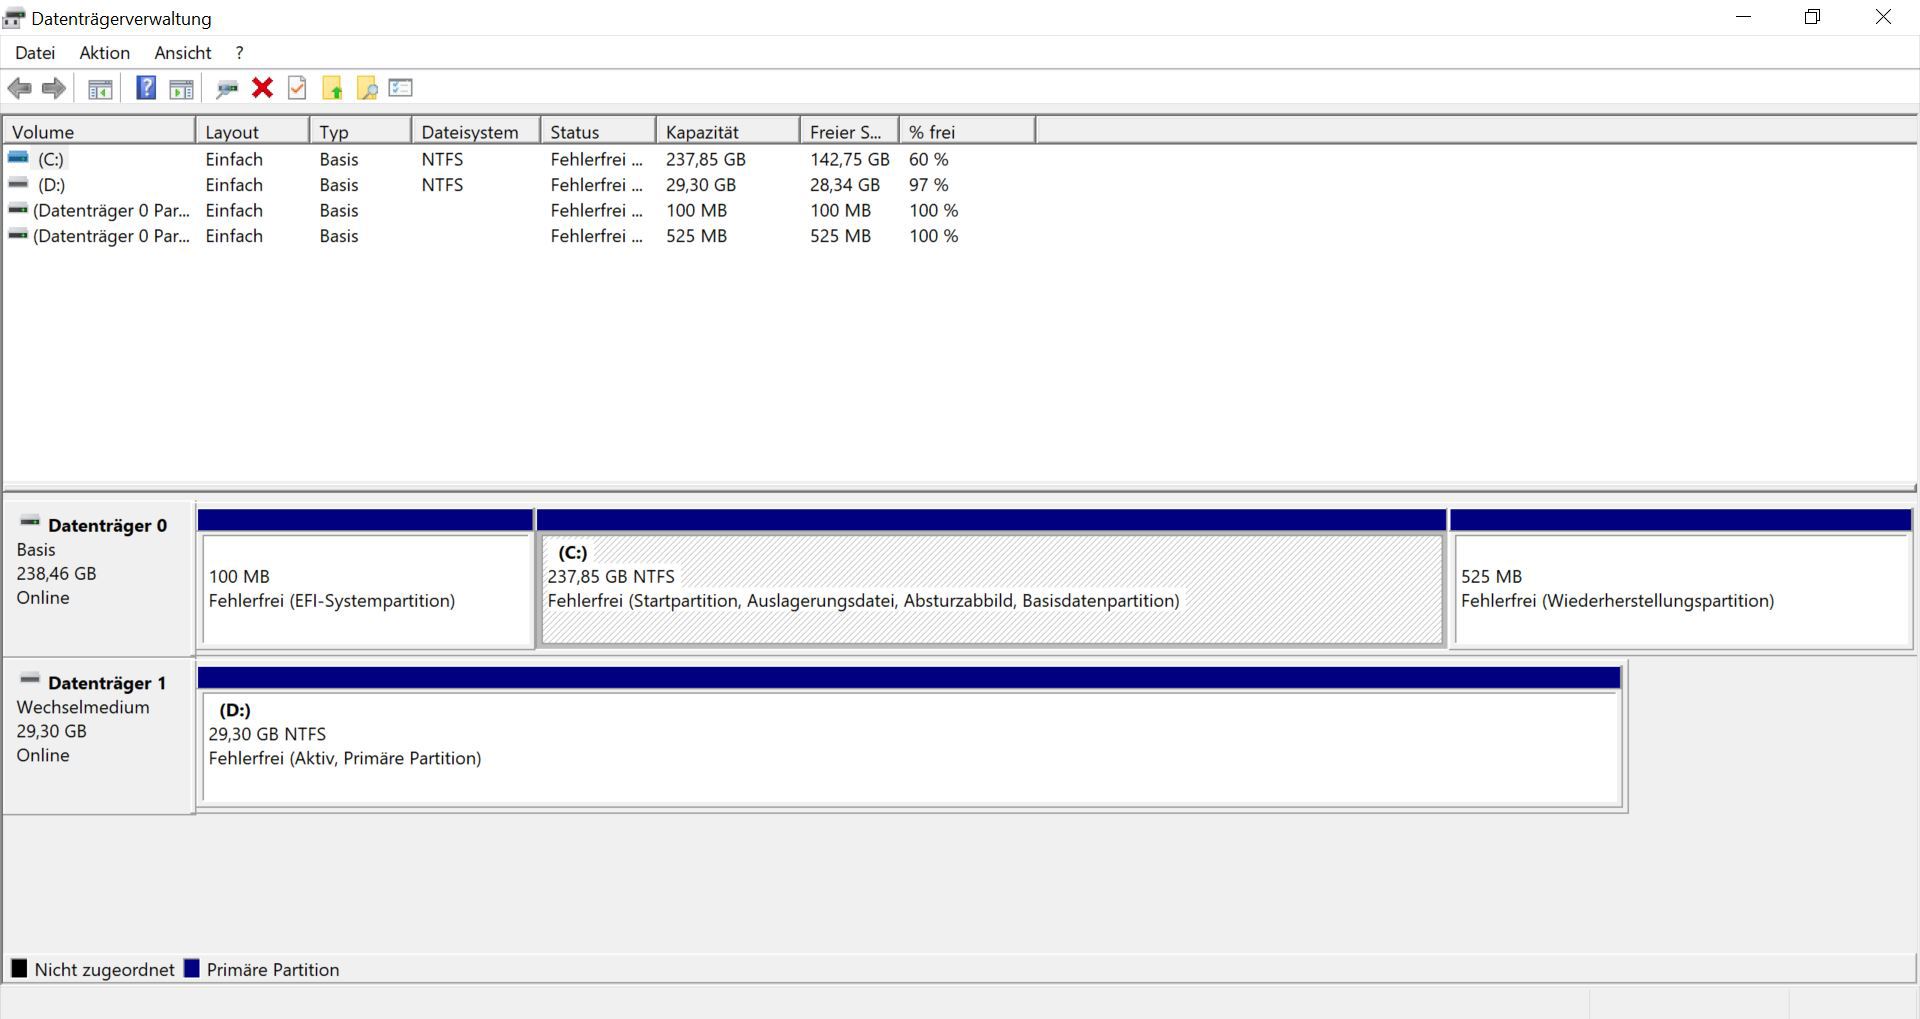This screenshot has width=1920, height=1019.
Task: Click the back arrow toolbar icon
Action: pyautogui.click(x=19, y=88)
